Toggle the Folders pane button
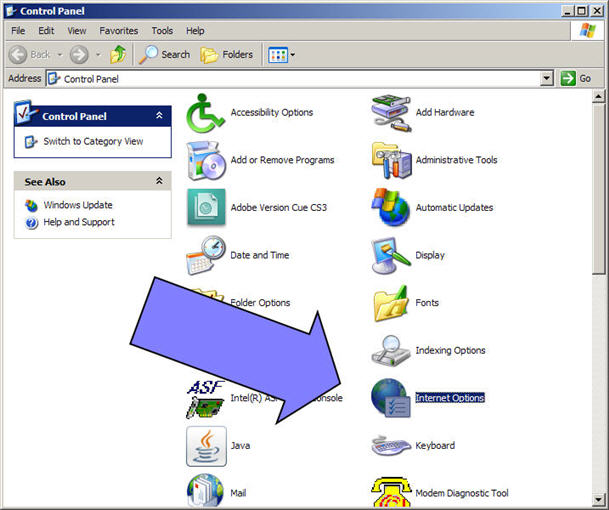609x510 pixels. [227, 55]
